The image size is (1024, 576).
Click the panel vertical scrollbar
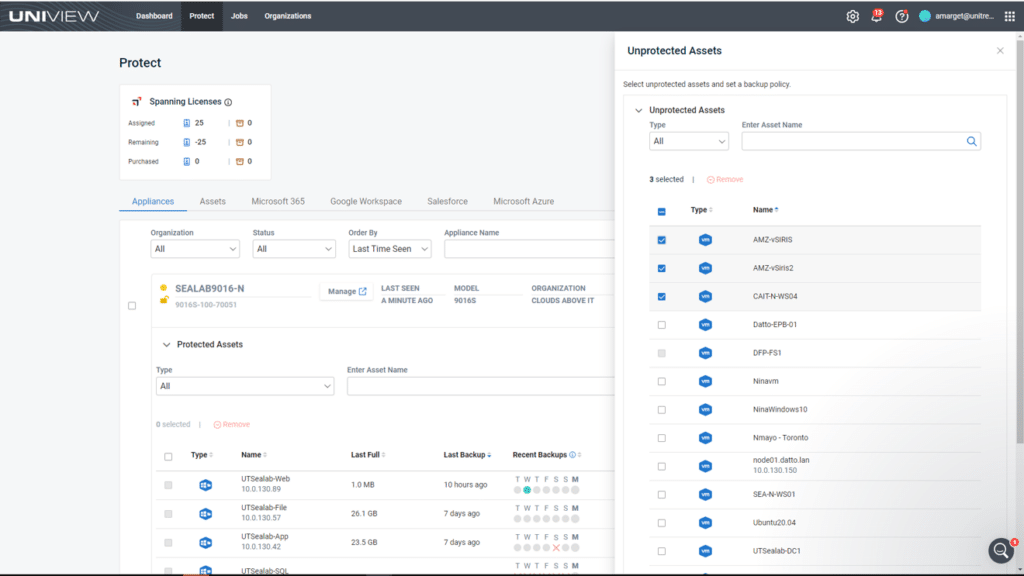[x=1019, y=242]
